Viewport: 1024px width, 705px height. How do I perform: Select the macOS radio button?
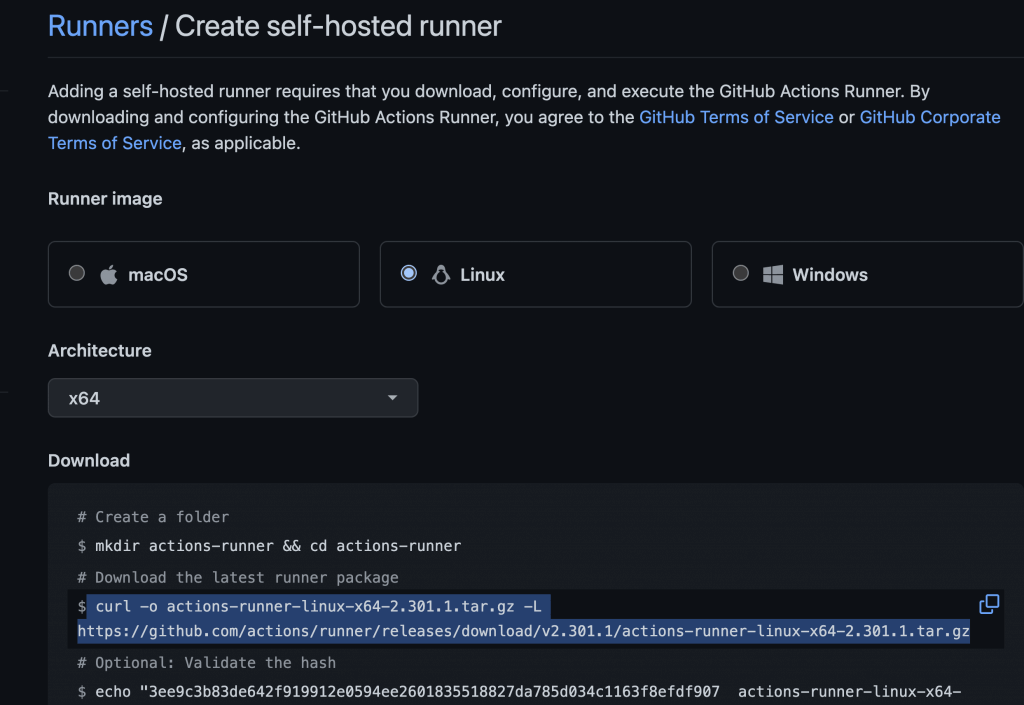click(76, 274)
